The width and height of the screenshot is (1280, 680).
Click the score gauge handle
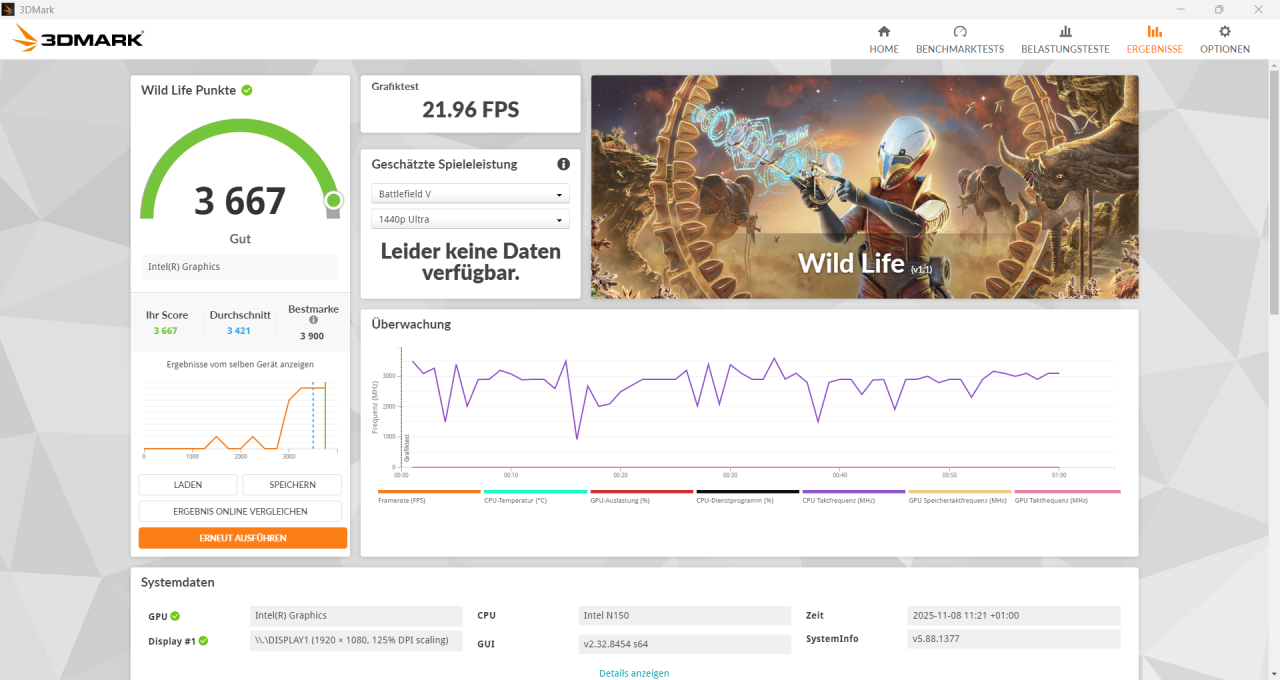pyautogui.click(x=333, y=201)
